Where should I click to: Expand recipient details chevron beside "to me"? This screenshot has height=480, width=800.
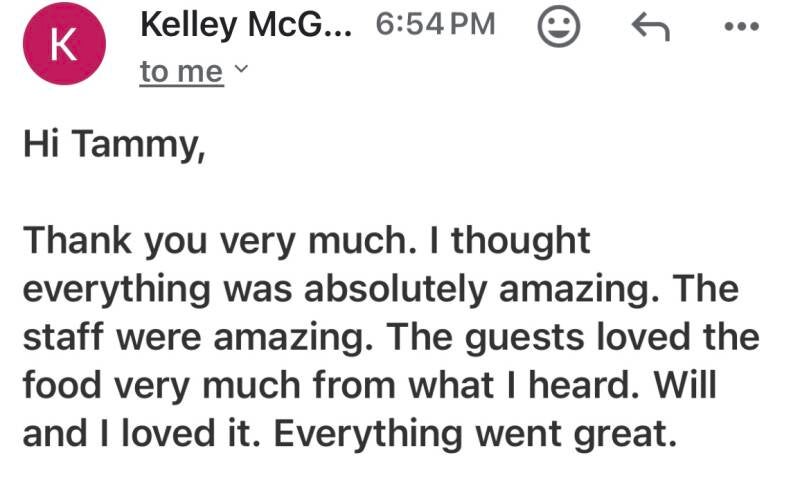240,69
